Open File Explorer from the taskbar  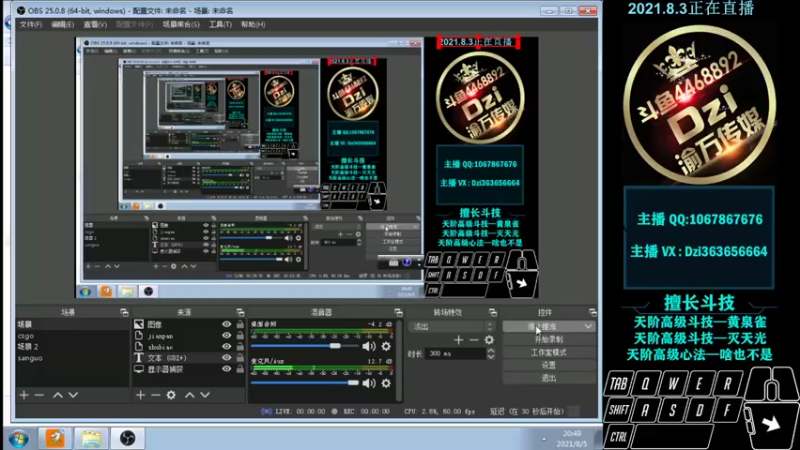tap(91, 438)
